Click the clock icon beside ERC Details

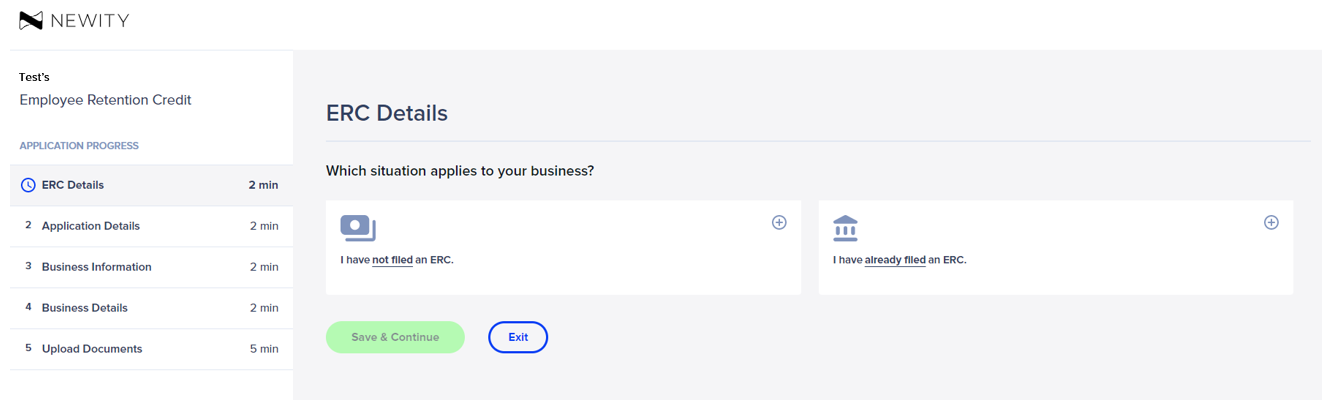tap(28, 185)
